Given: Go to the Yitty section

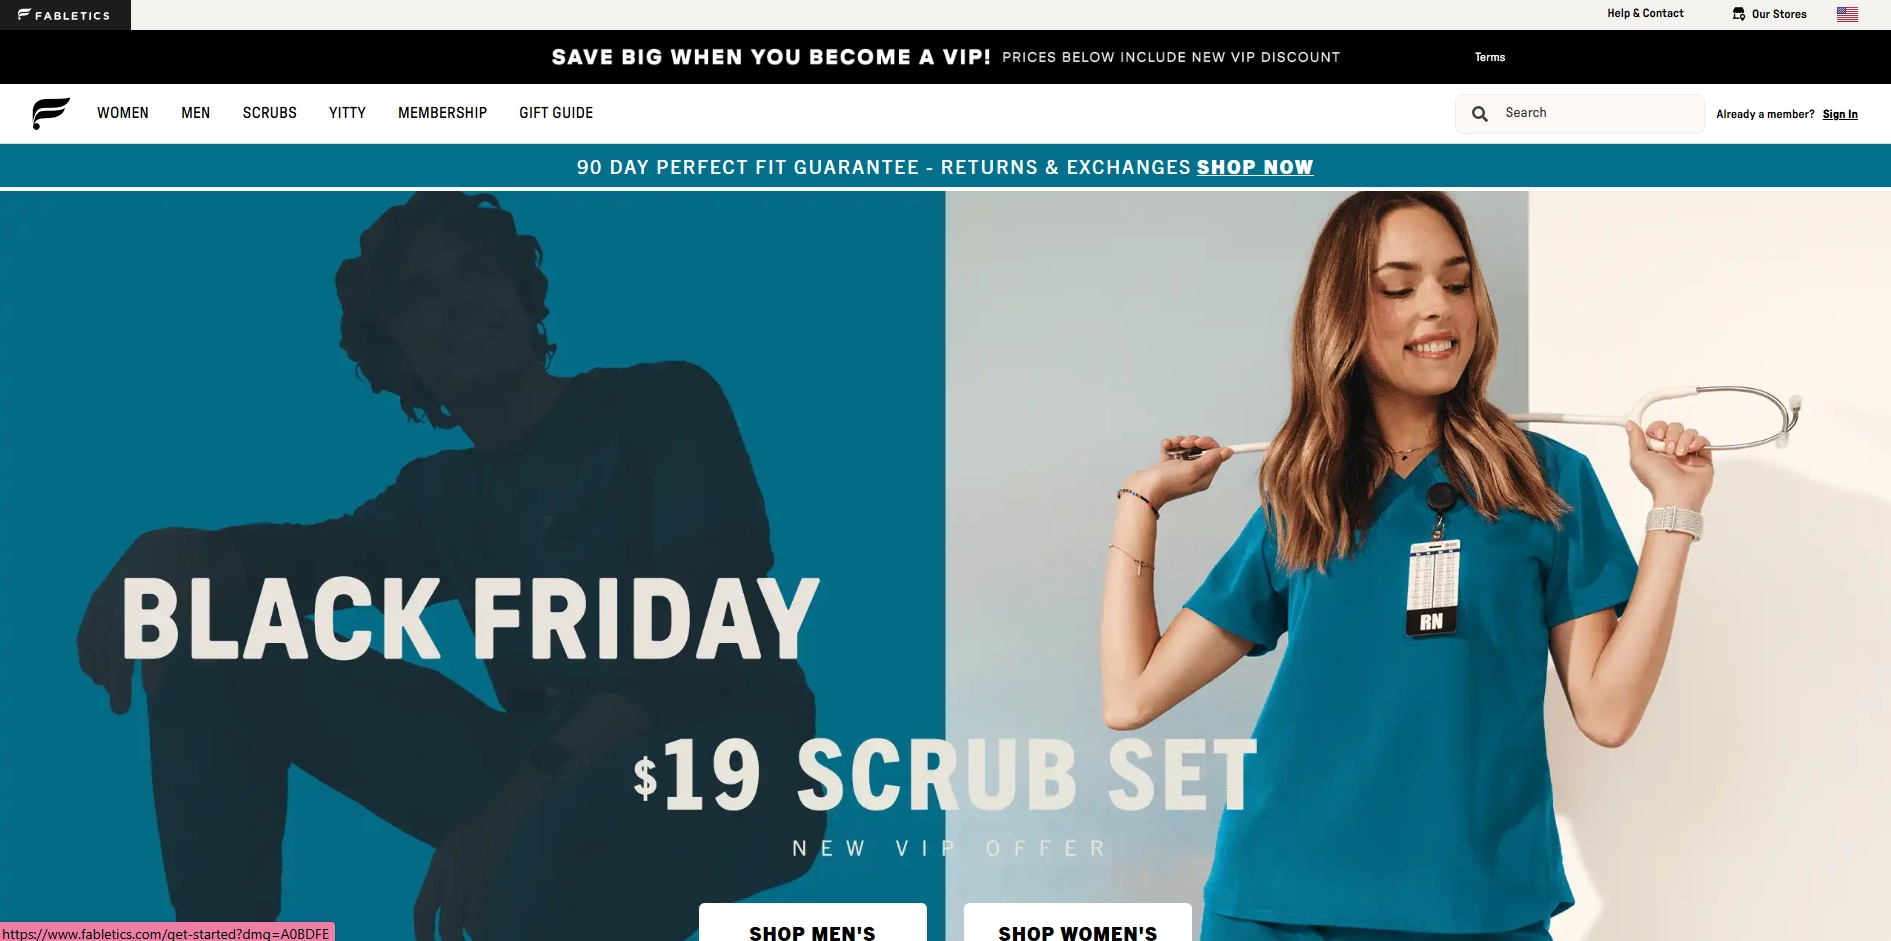Looking at the screenshot, I should click(347, 113).
